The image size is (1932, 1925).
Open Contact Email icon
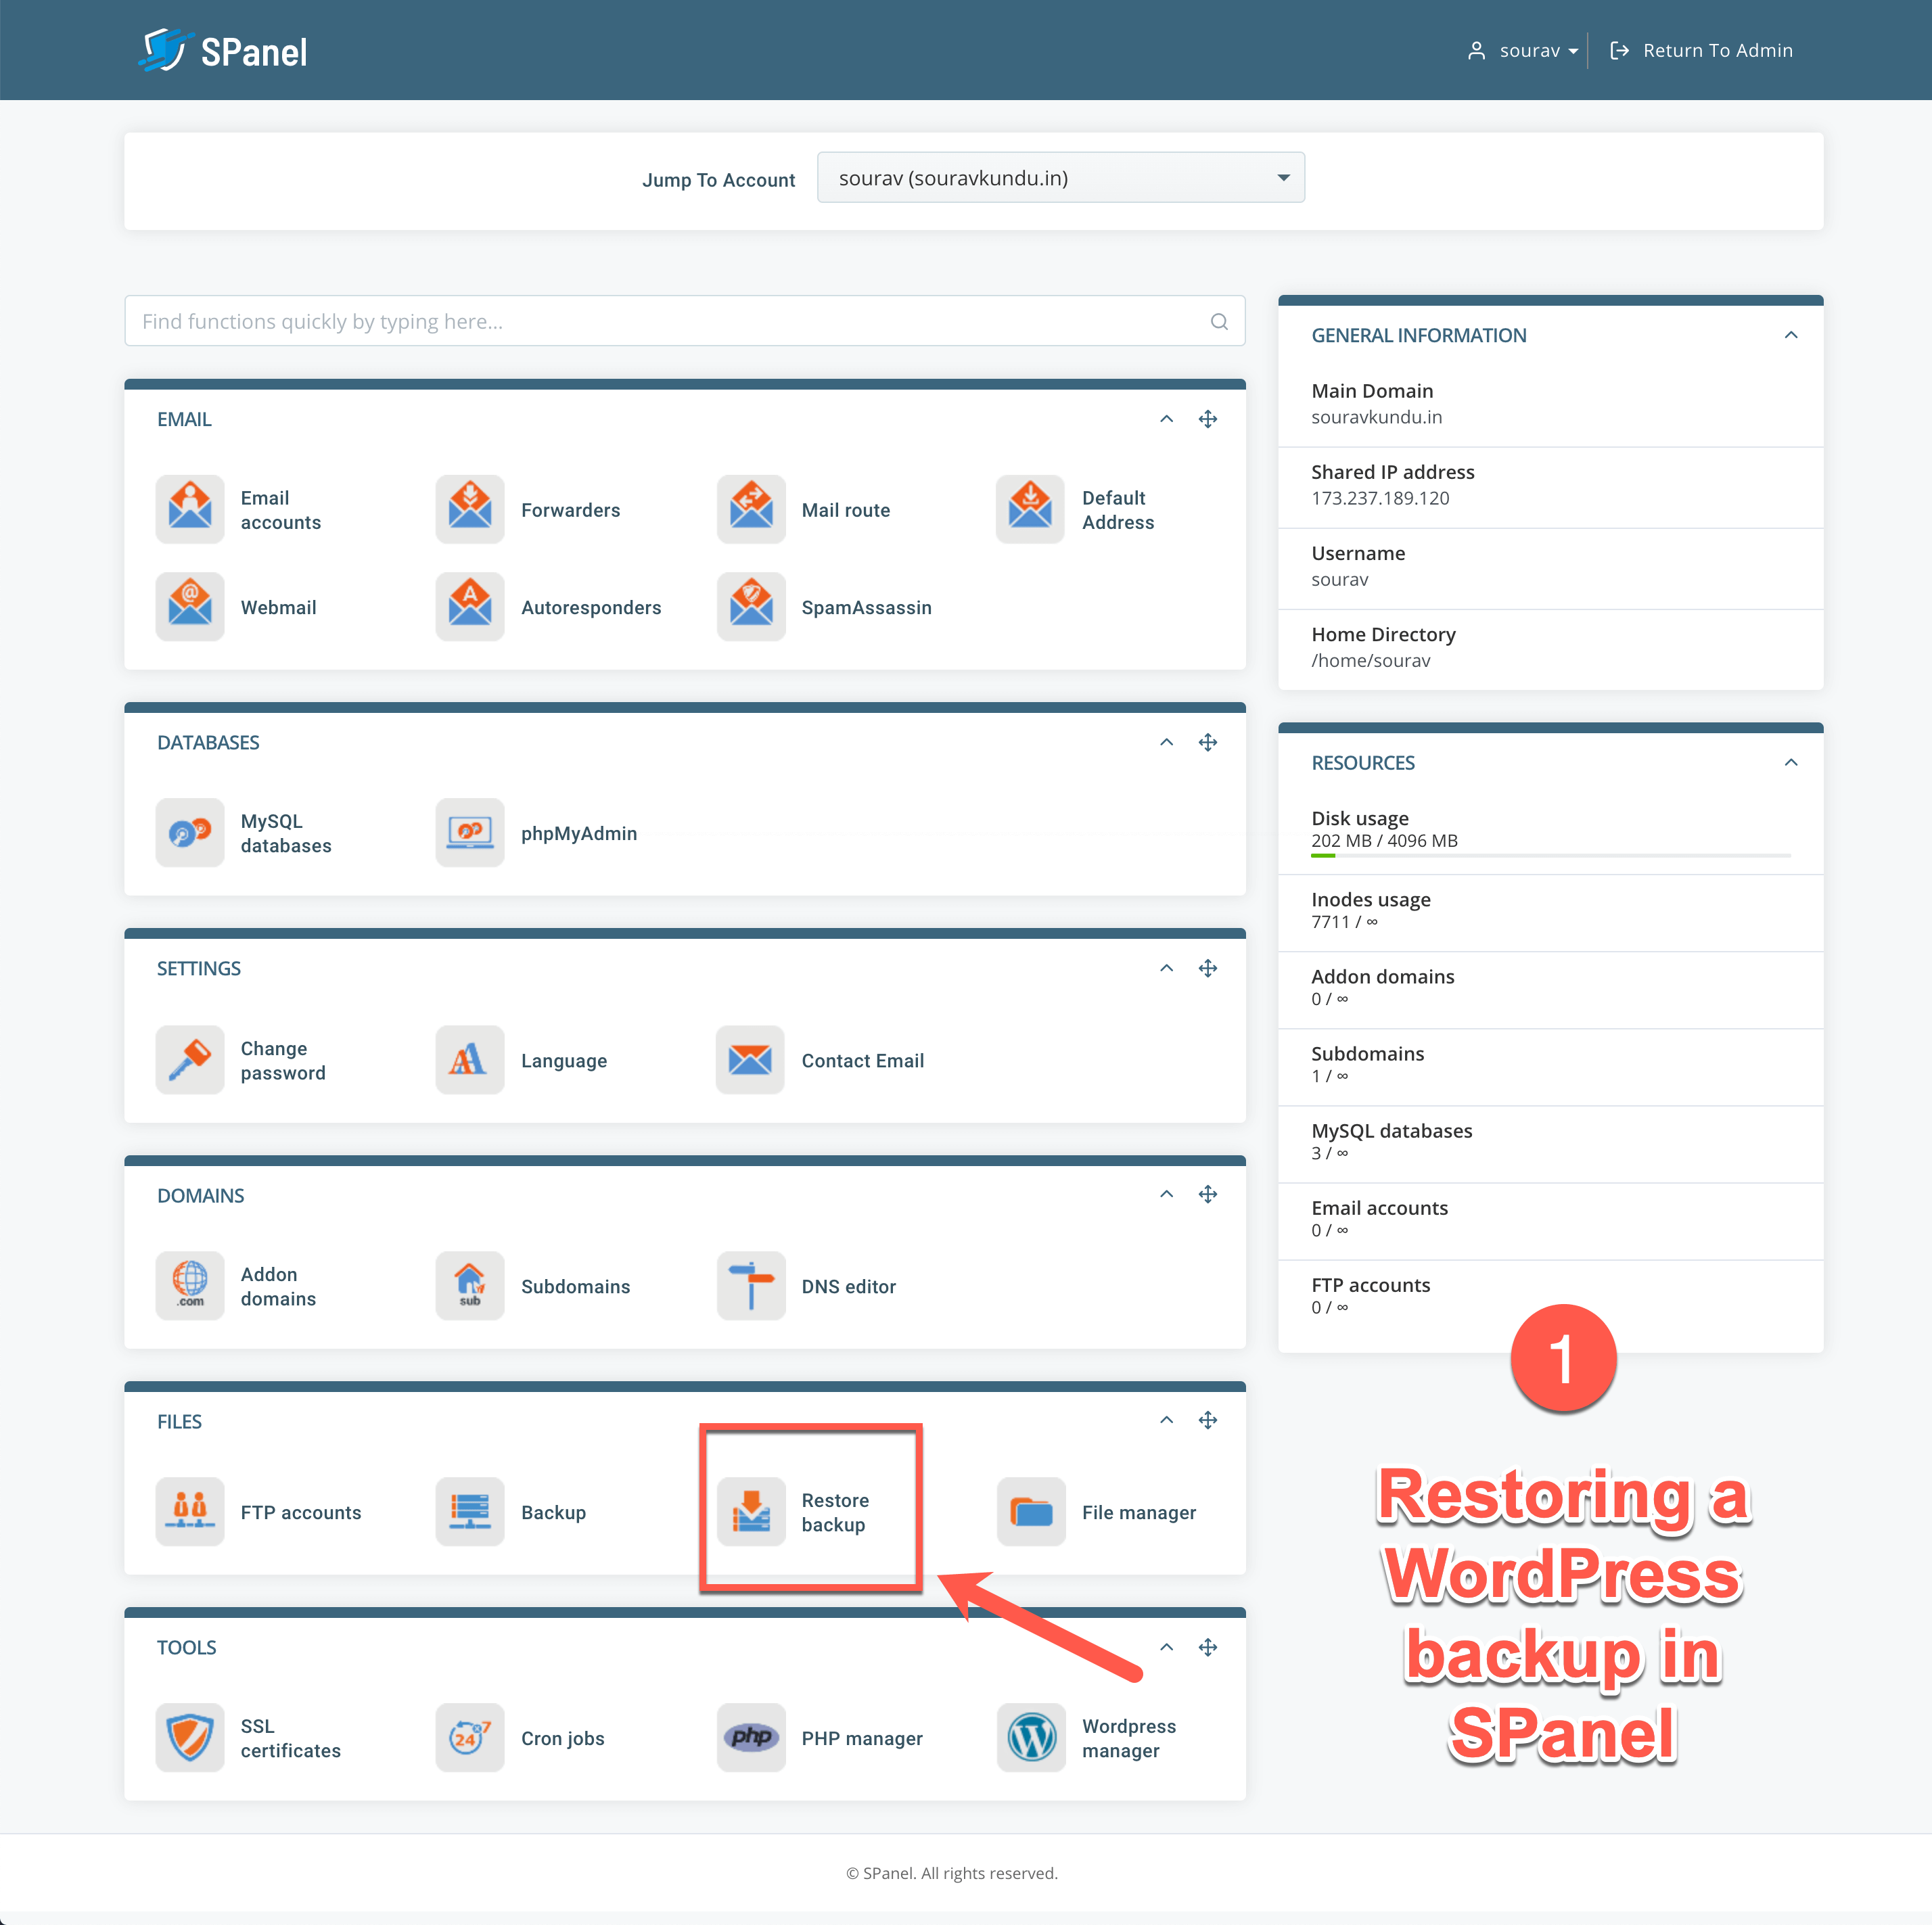(x=751, y=1060)
